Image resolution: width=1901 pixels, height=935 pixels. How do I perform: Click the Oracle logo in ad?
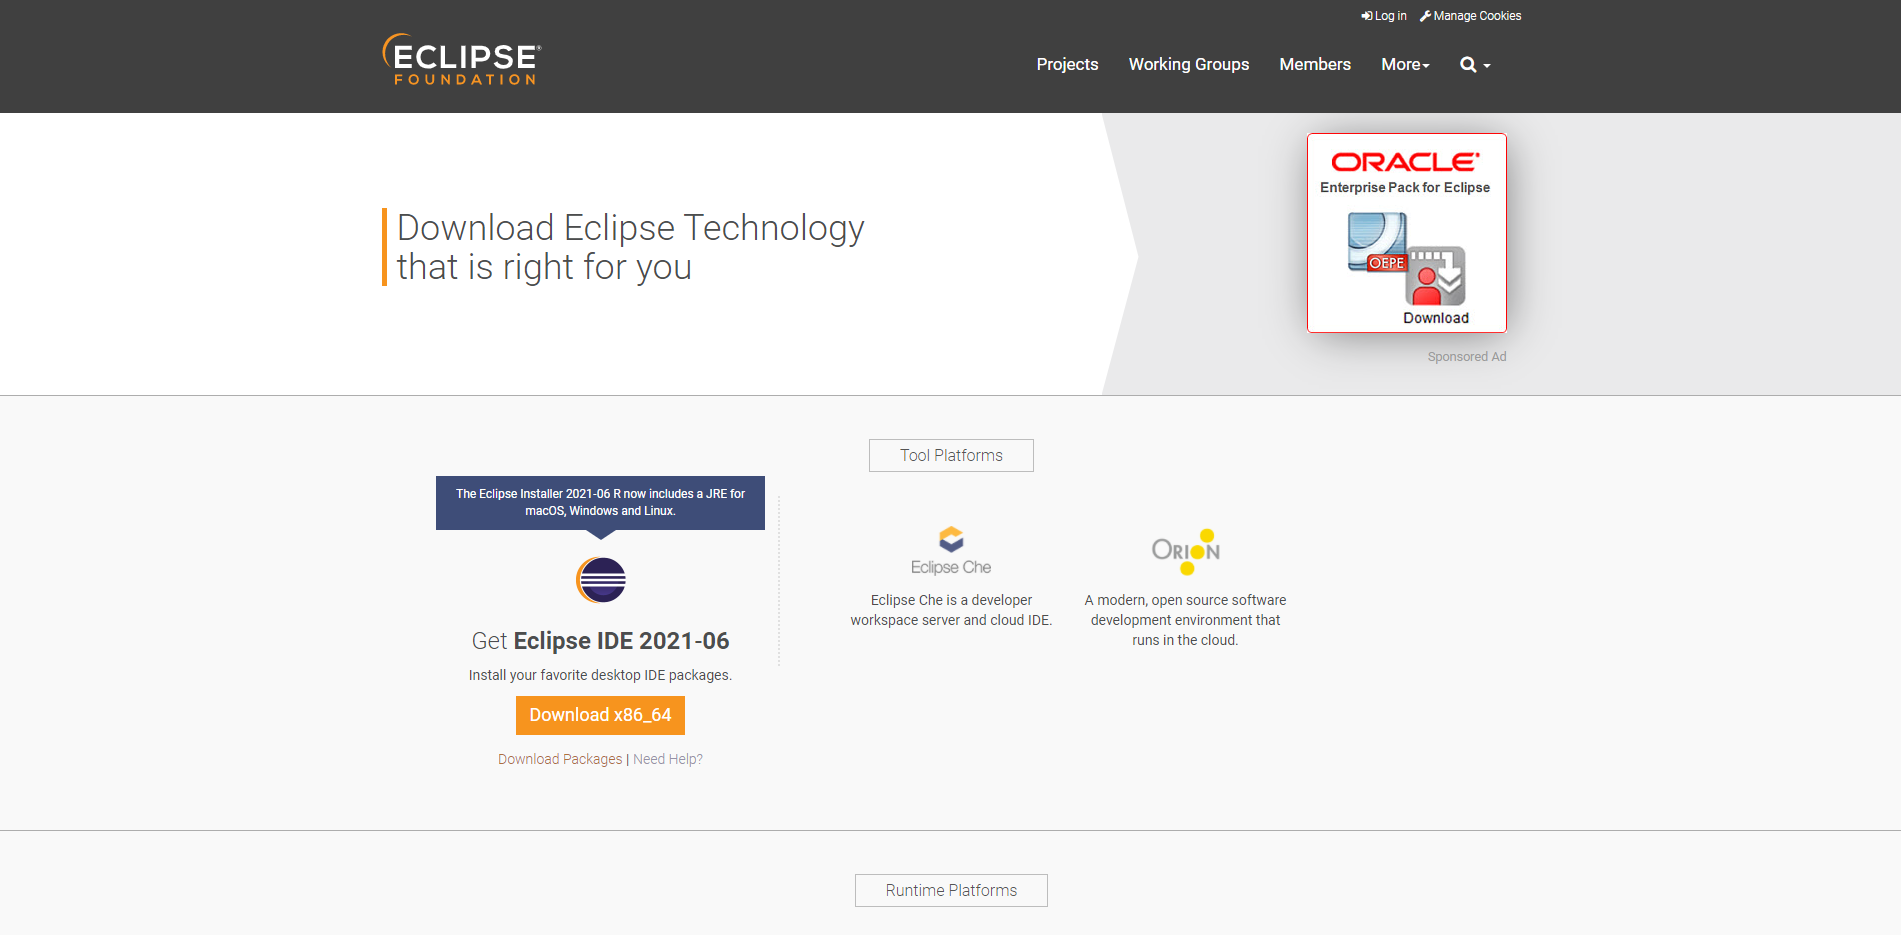coord(1405,162)
